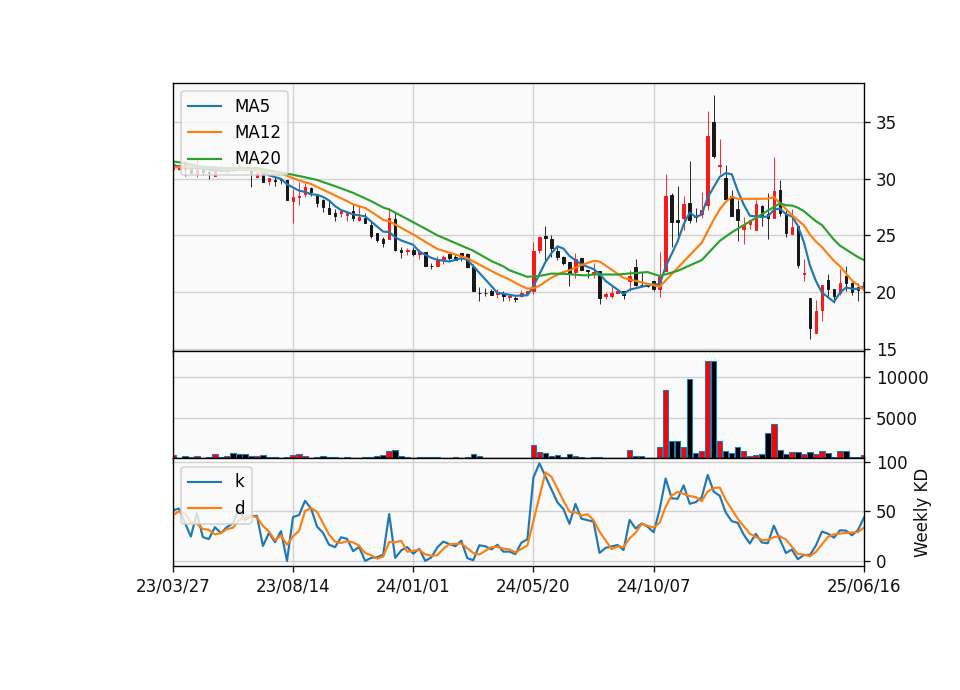Click the 50 KD axis label
This screenshot has width=960, height=690.
tap(886, 511)
